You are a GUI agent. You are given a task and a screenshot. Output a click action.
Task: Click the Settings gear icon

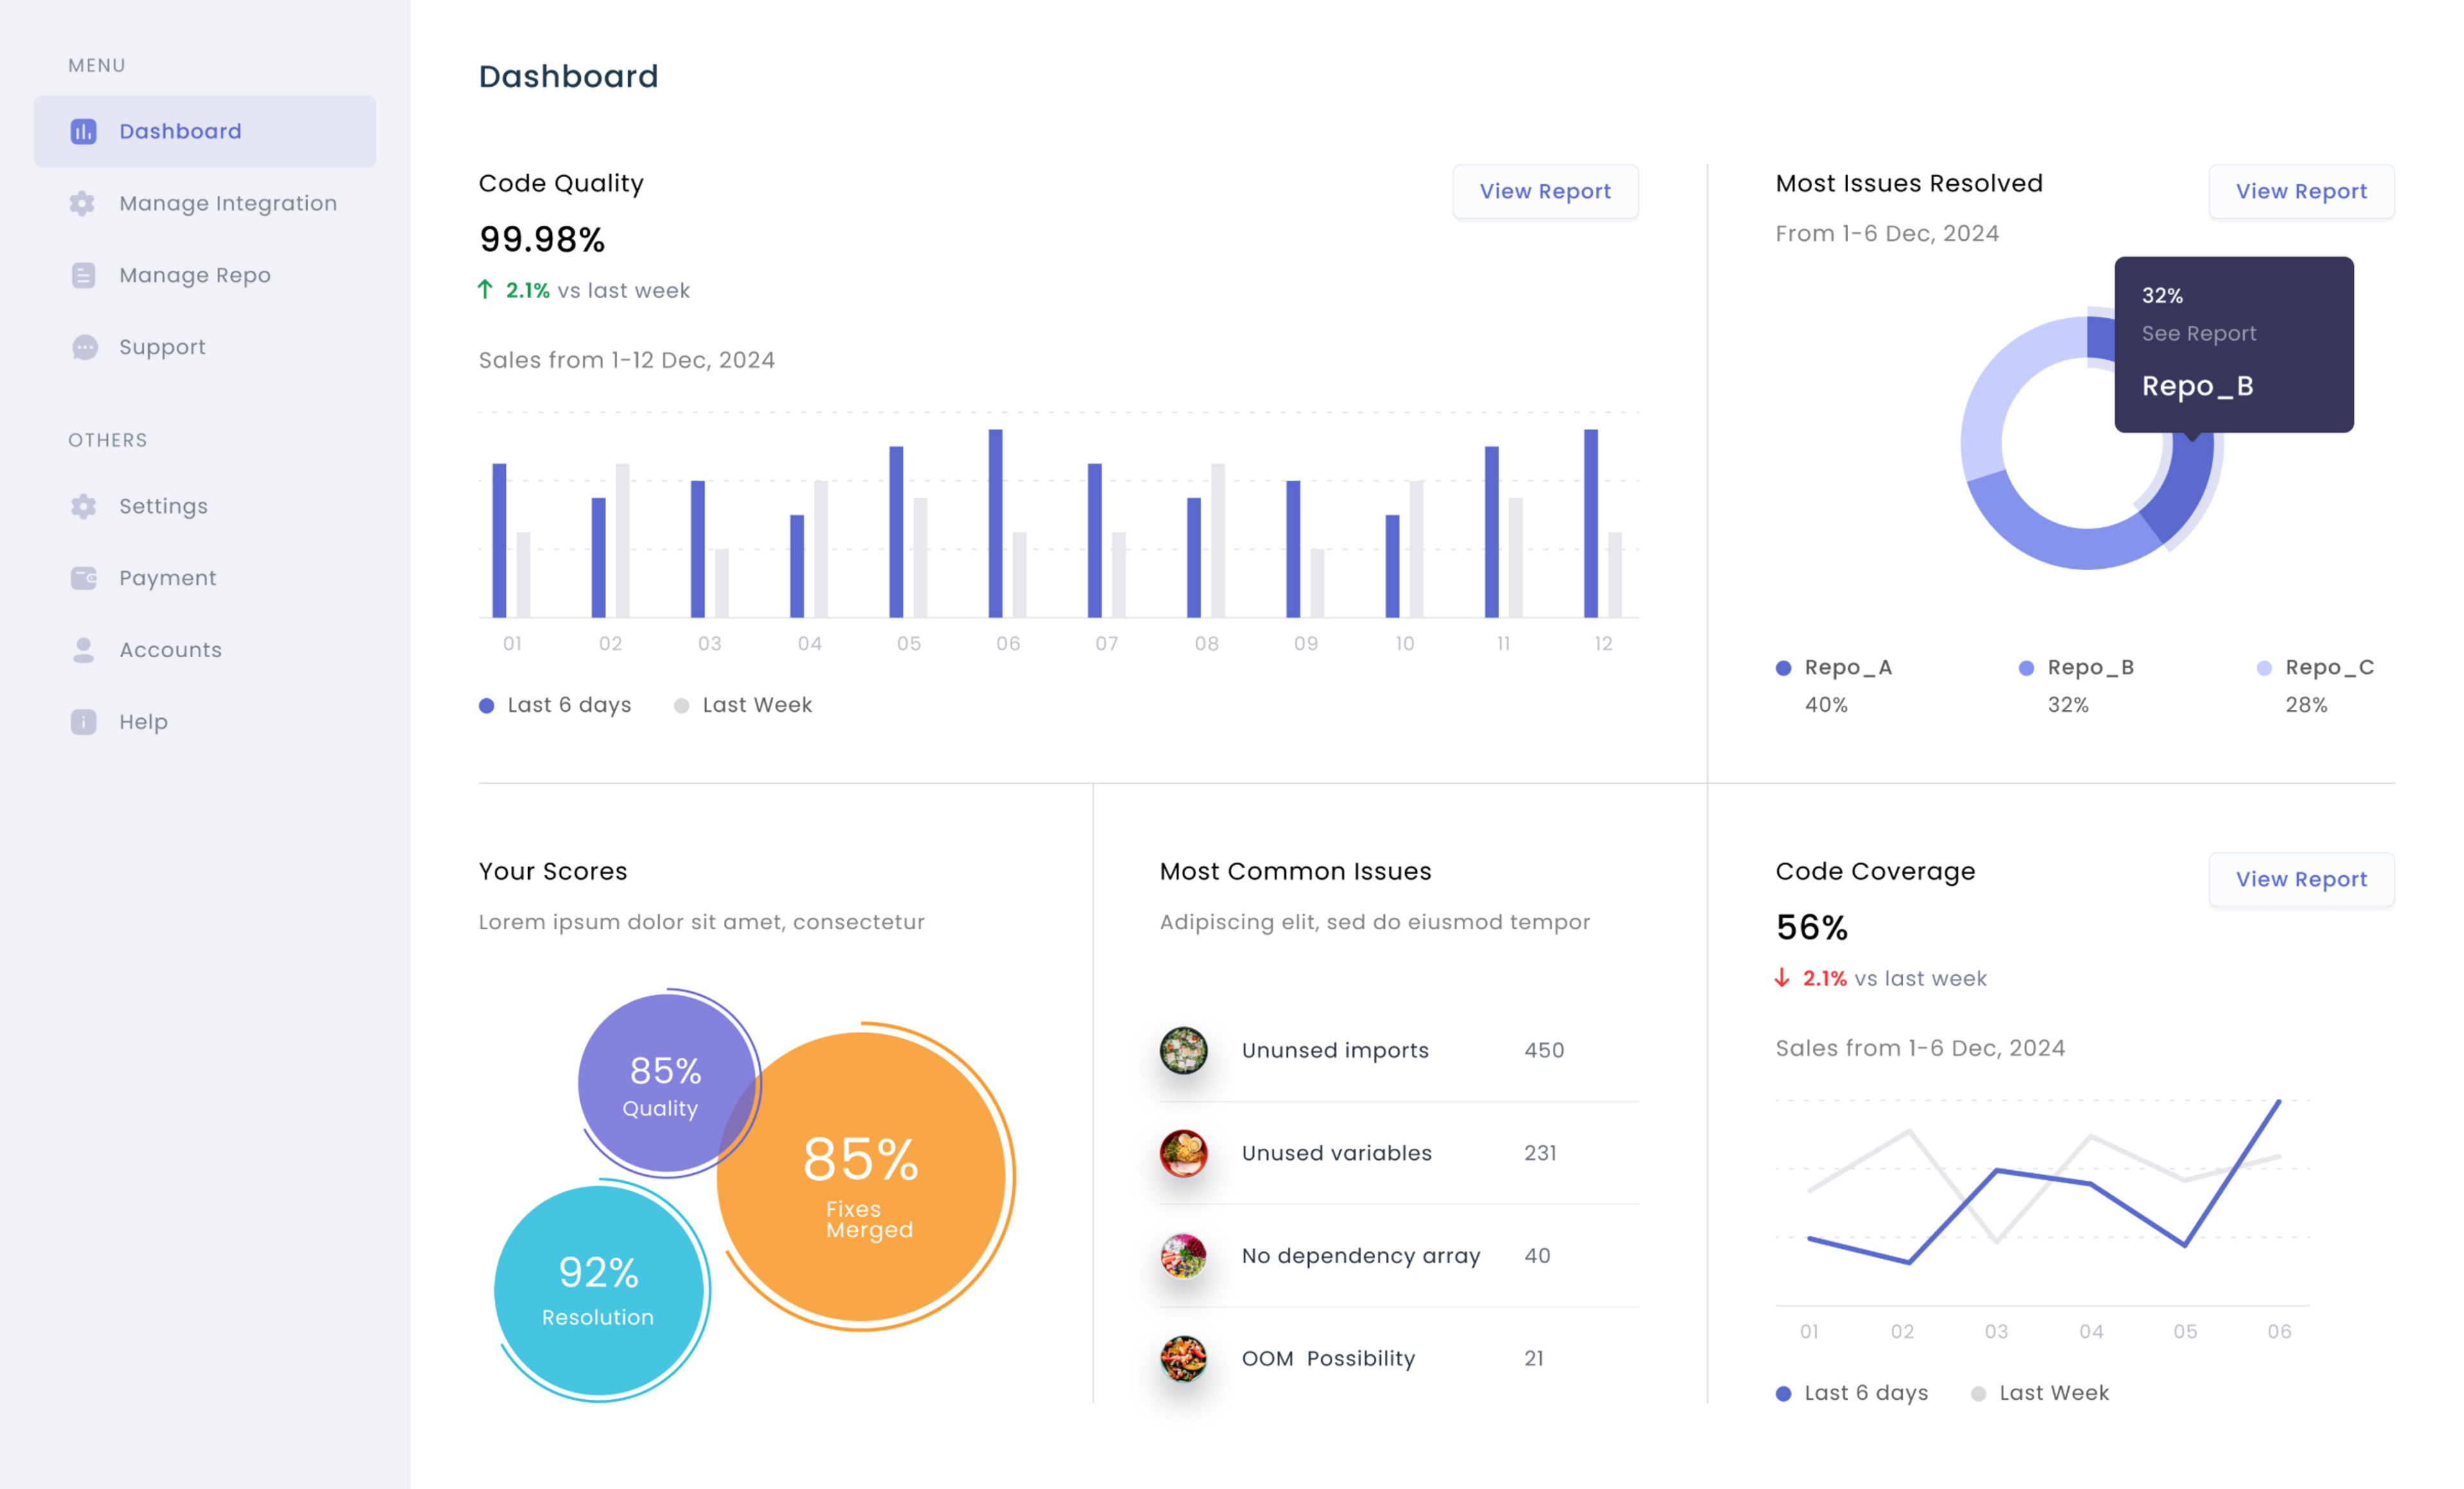(83, 506)
